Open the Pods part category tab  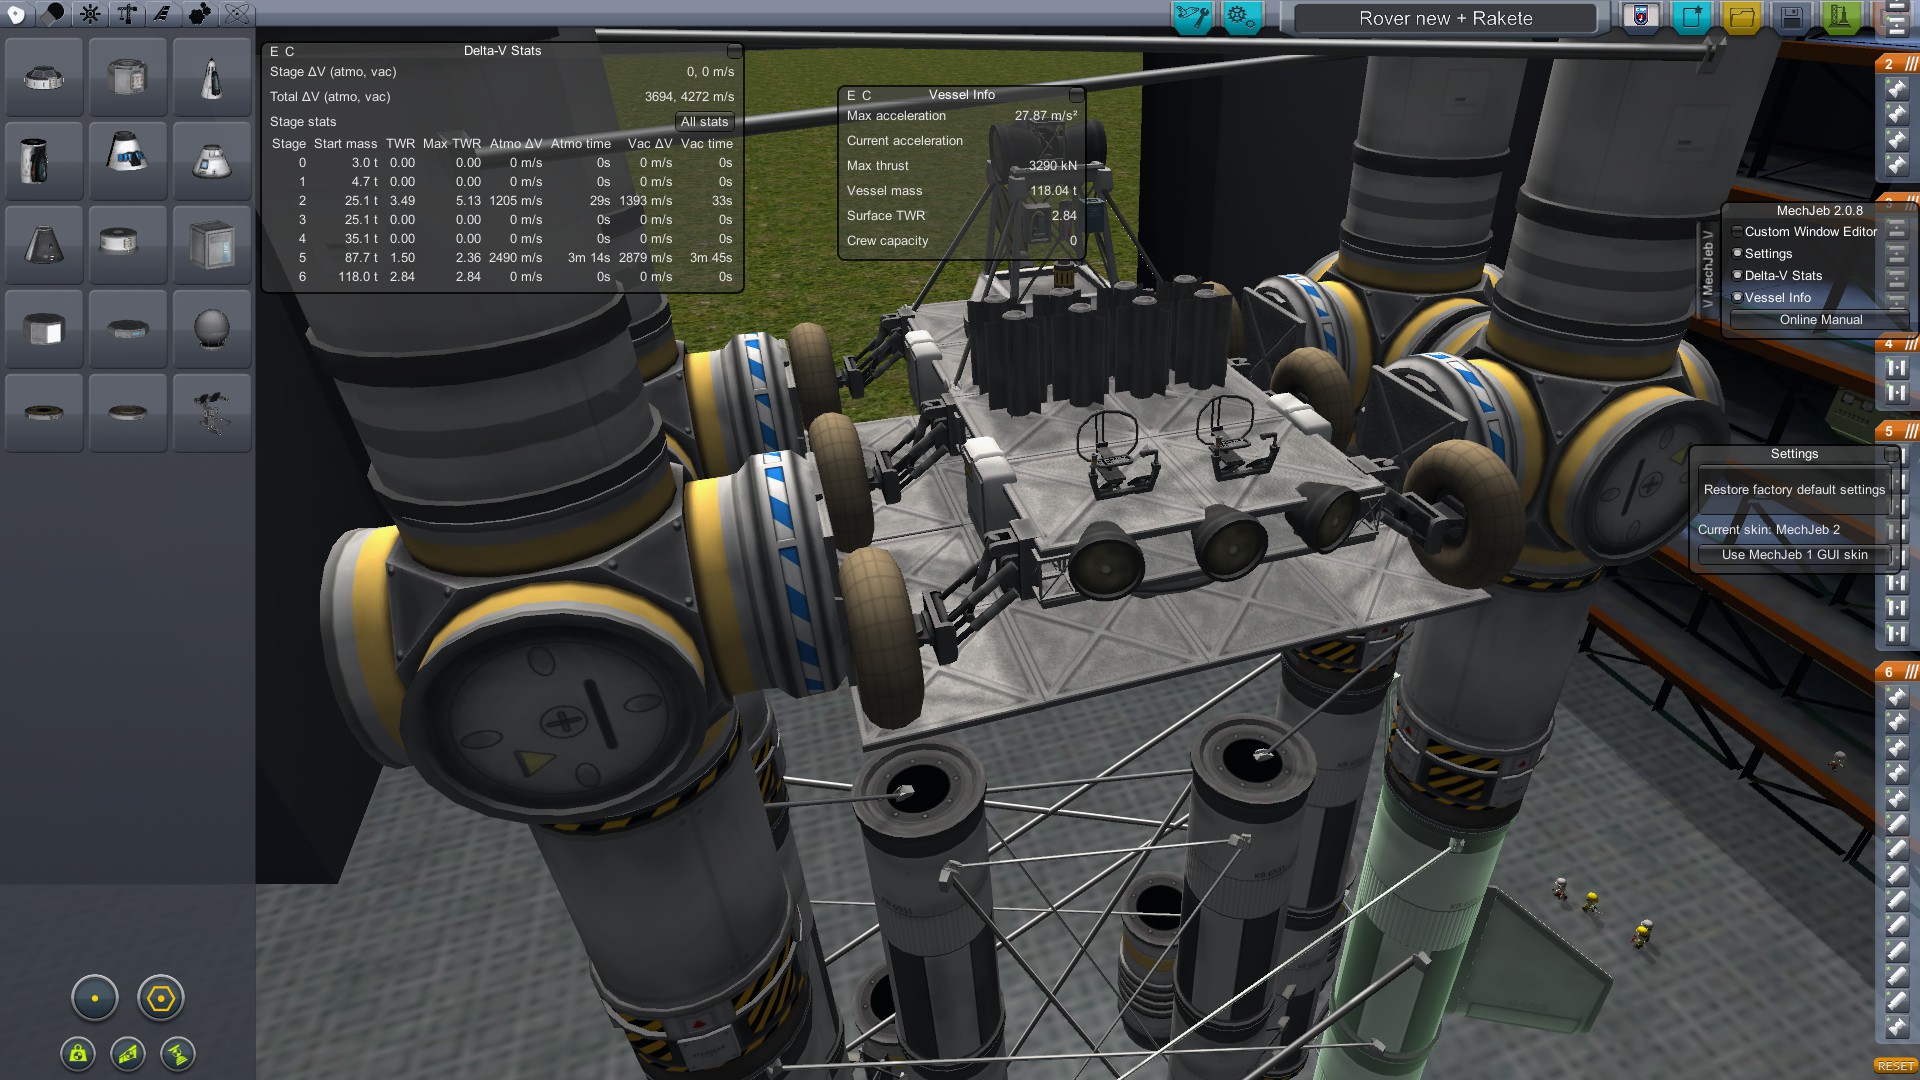(17, 14)
